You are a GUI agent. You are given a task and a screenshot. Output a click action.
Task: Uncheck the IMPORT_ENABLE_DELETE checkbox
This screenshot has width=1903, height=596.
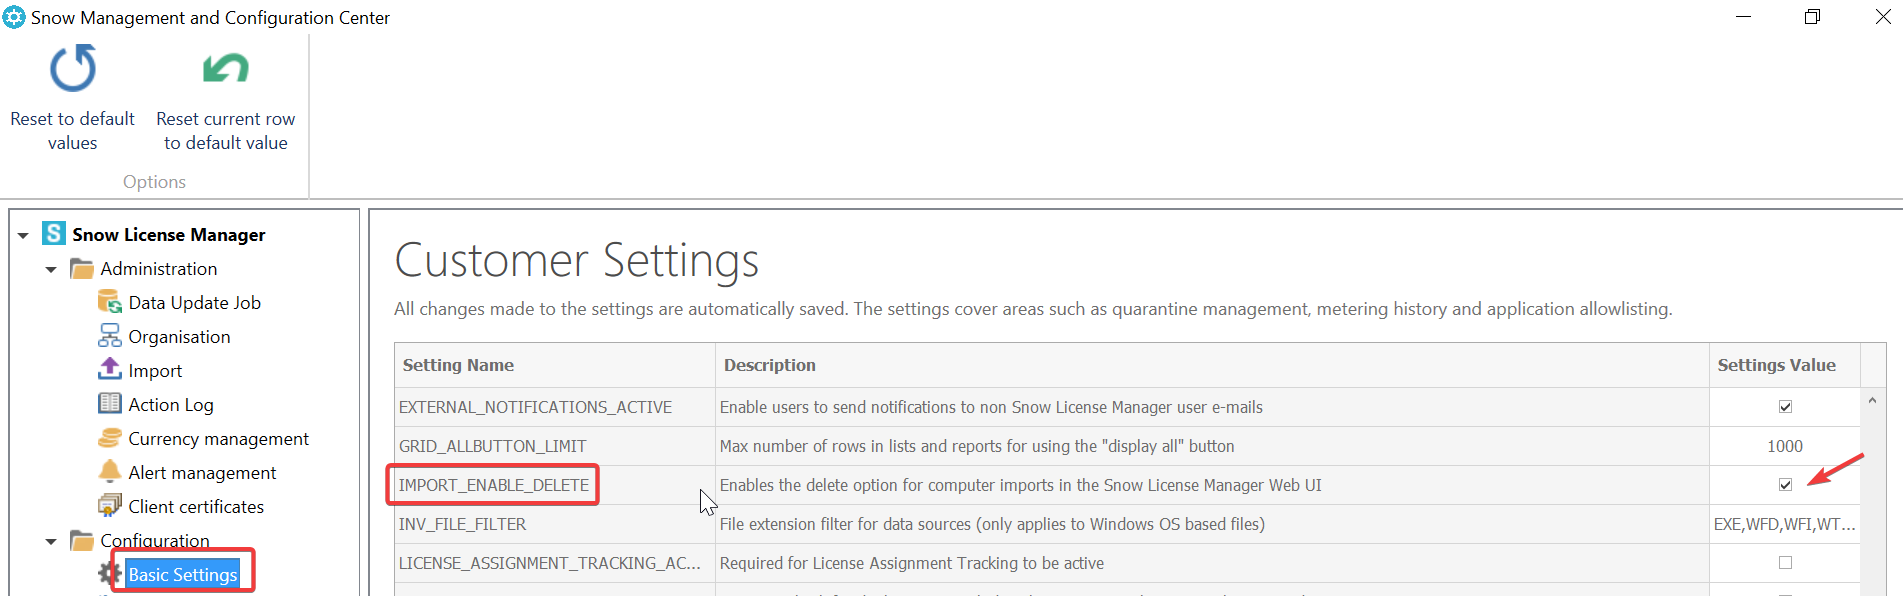(x=1785, y=485)
